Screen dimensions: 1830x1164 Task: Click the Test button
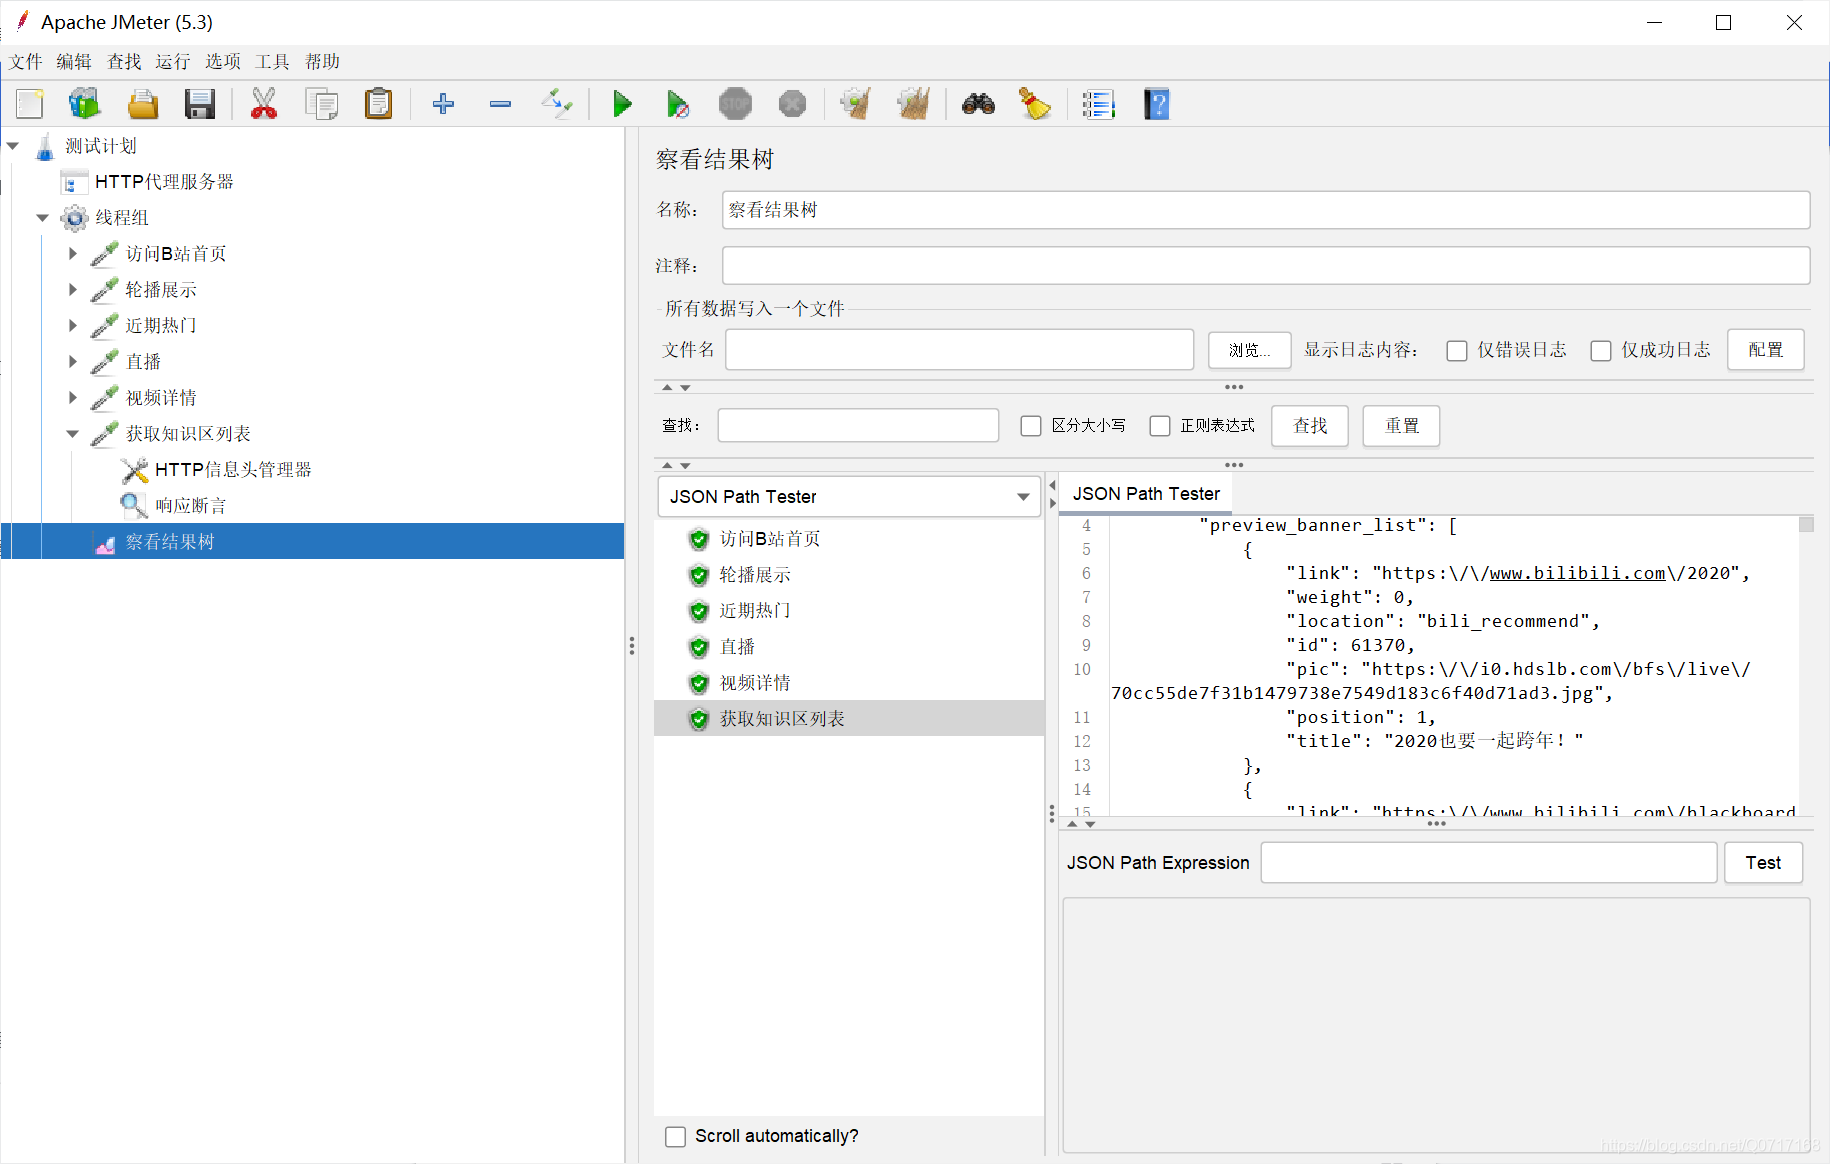point(1764,863)
